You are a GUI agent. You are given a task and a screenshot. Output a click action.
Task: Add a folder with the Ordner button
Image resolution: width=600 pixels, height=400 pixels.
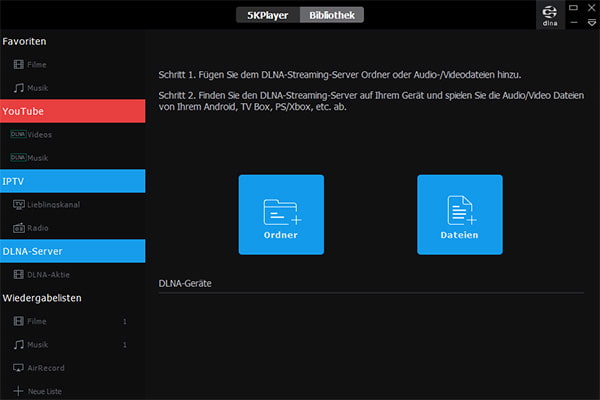coord(281,215)
